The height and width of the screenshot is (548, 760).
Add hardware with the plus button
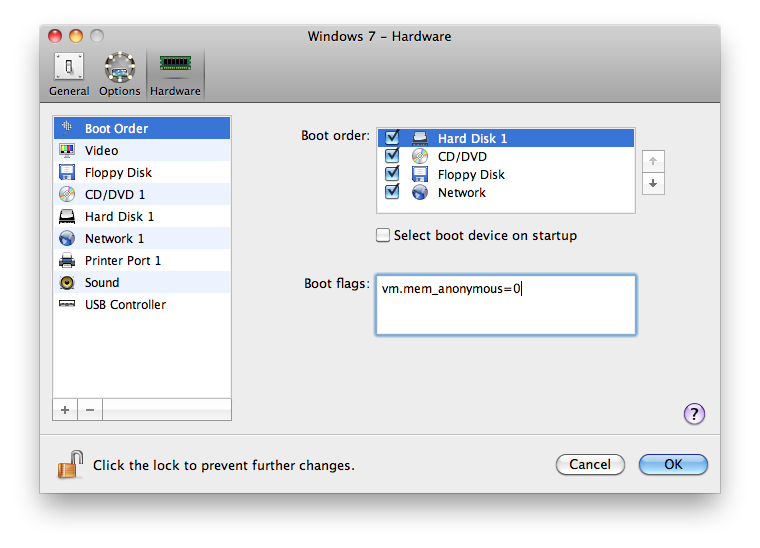pyautogui.click(x=65, y=410)
